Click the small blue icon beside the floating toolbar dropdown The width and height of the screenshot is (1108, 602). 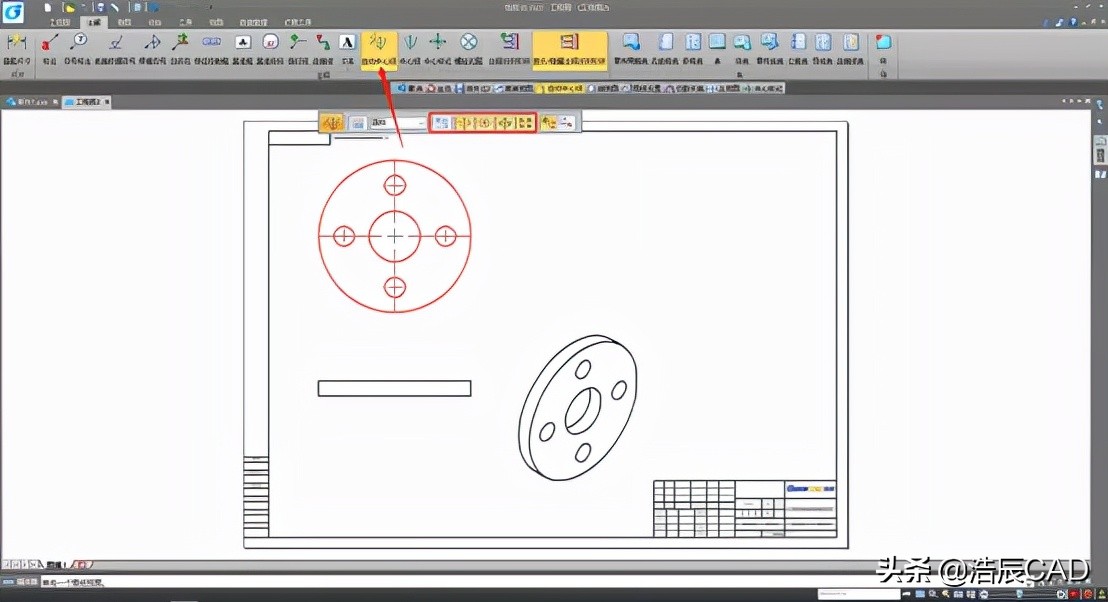tap(358, 123)
